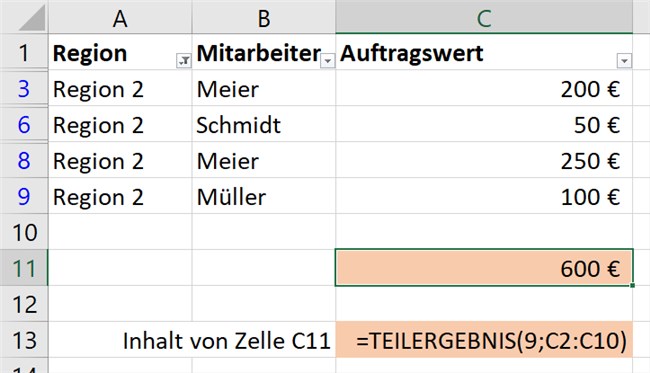Select column C header
Image resolution: width=650 pixels, height=373 pixels.
484,17
